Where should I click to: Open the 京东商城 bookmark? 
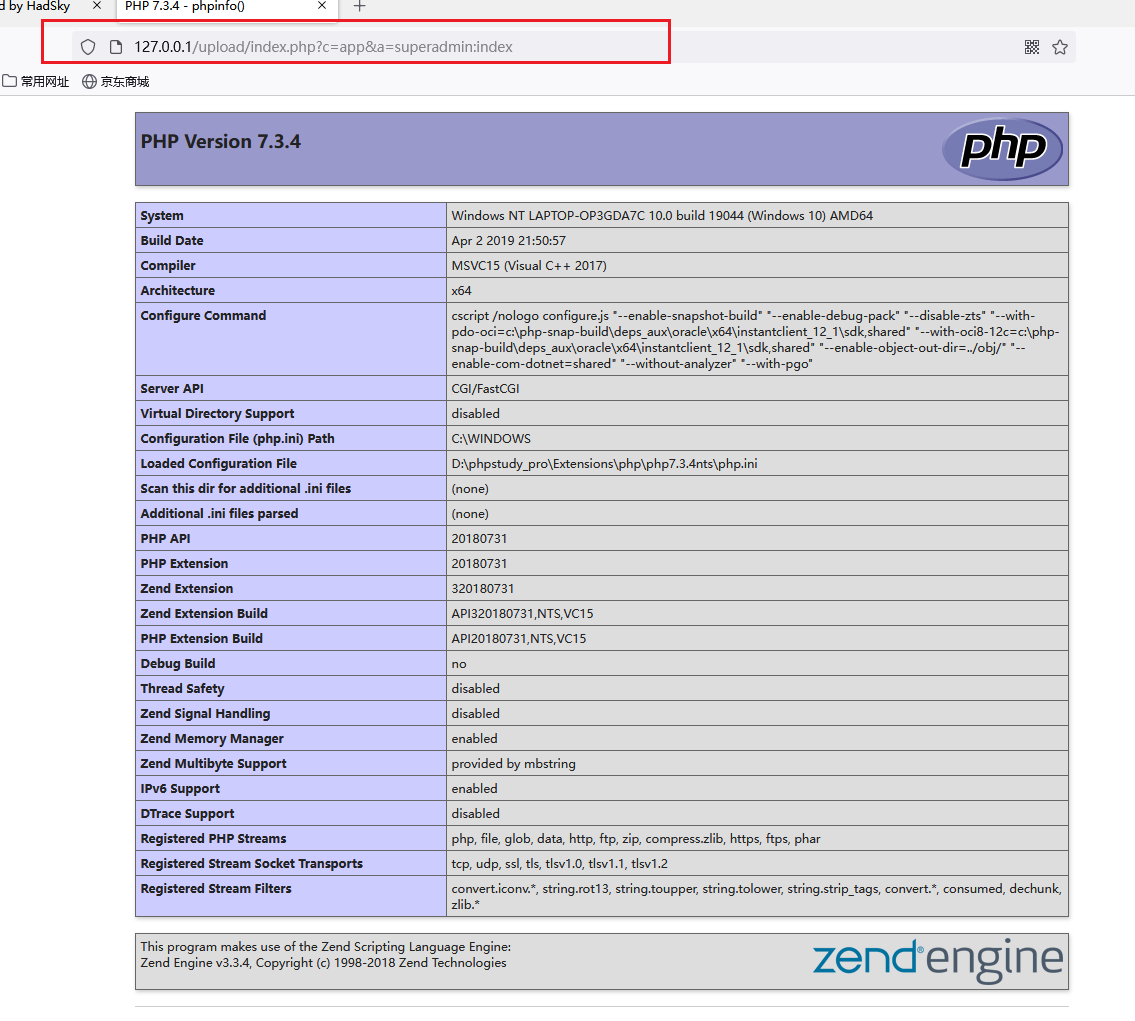(116, 82)
